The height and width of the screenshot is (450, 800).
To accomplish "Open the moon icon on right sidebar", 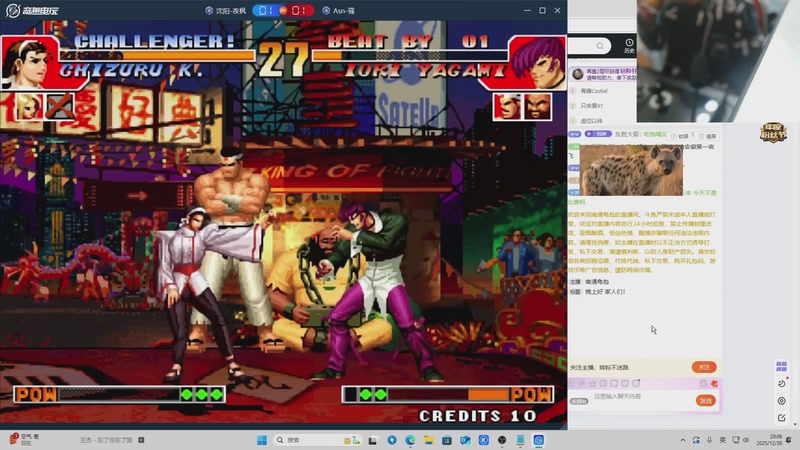I will (x=782, y=384).
